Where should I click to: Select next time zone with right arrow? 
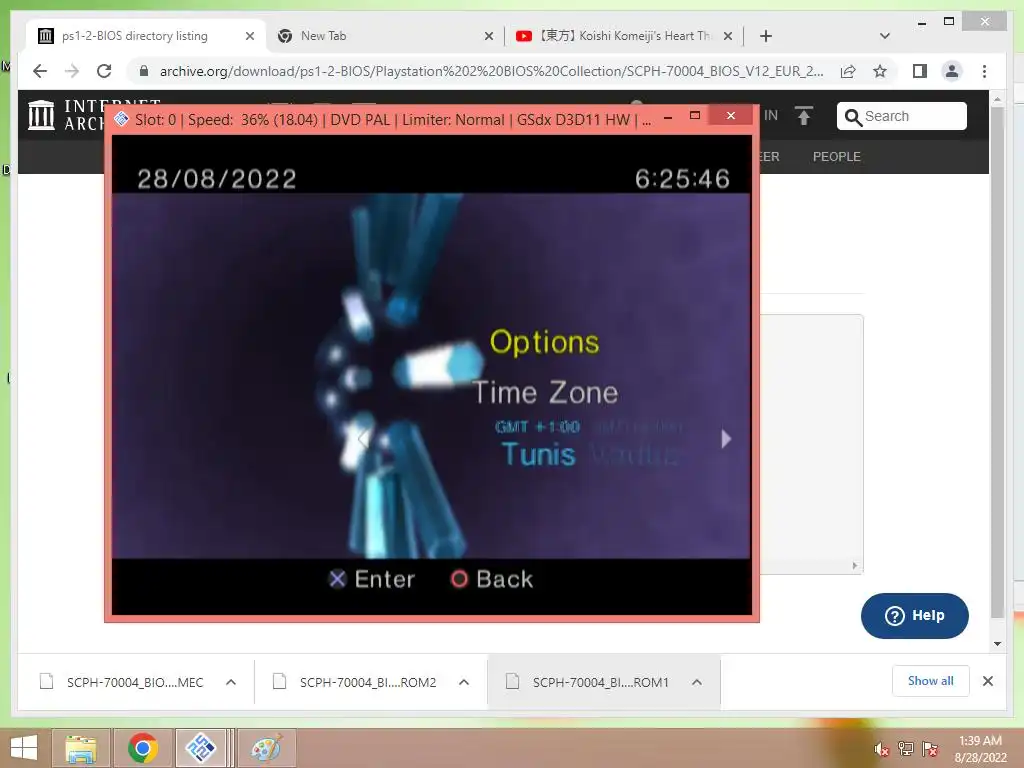726,439
